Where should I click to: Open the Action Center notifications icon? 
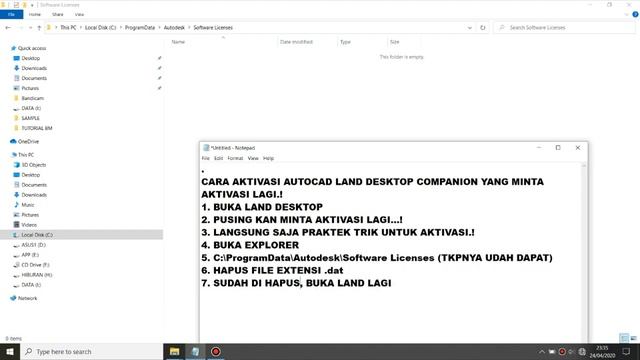[x=627, y=351]
